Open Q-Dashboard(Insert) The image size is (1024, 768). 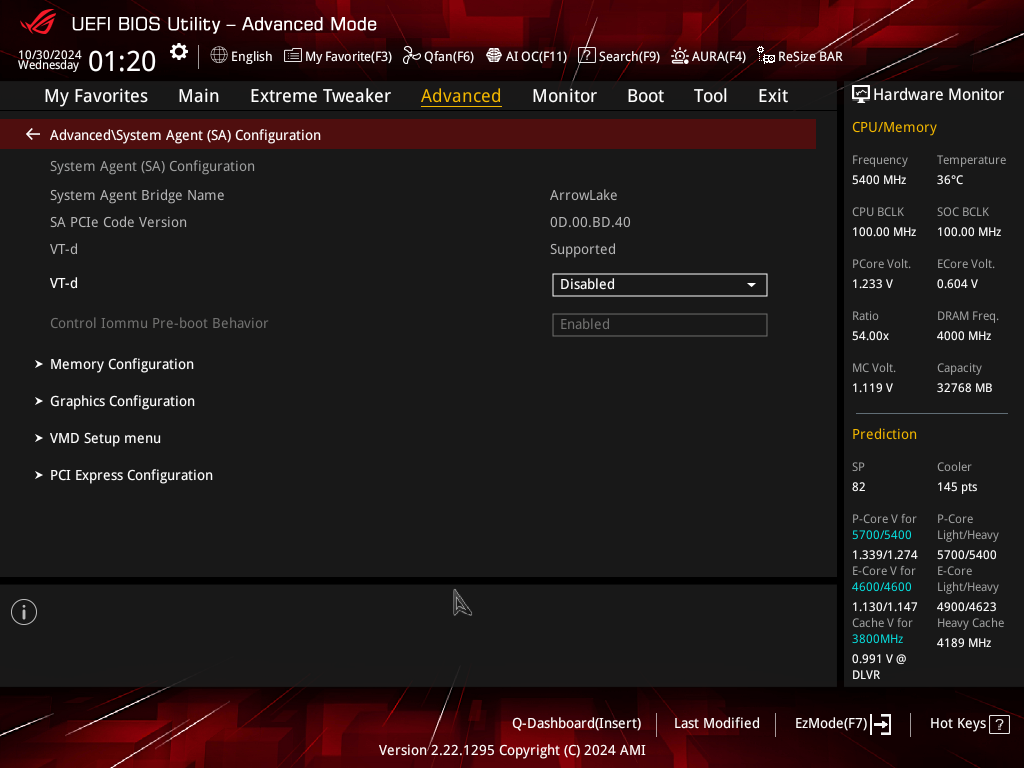577,724
